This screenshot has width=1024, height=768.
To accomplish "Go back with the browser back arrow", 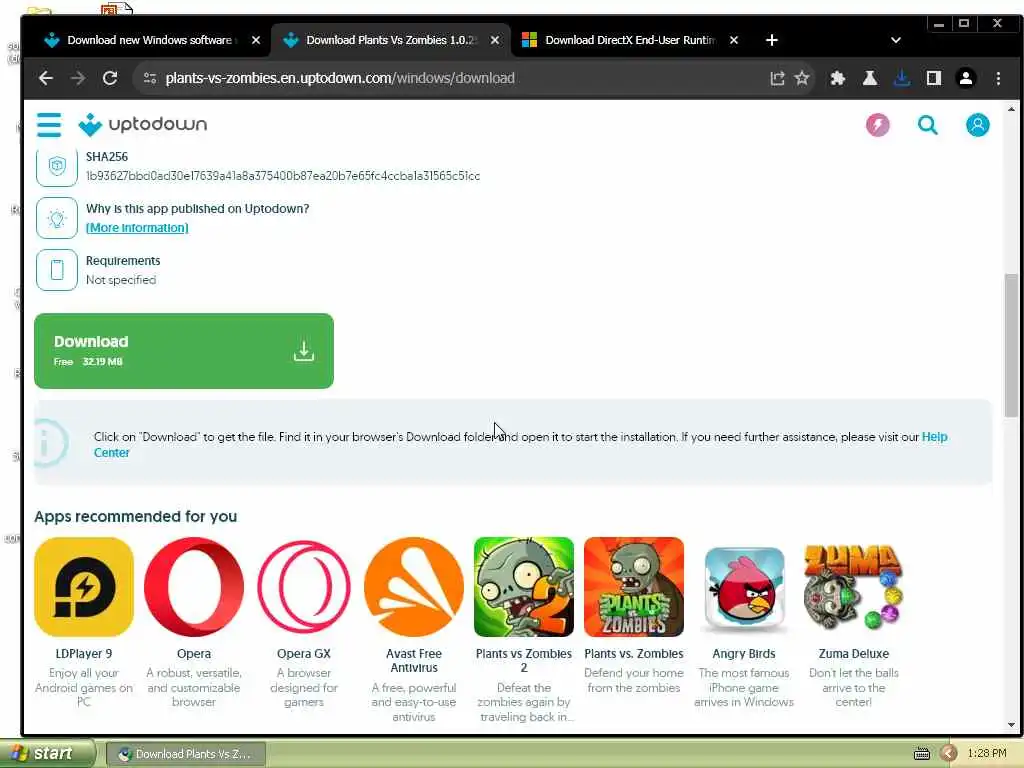I will [x=46, y=78].
